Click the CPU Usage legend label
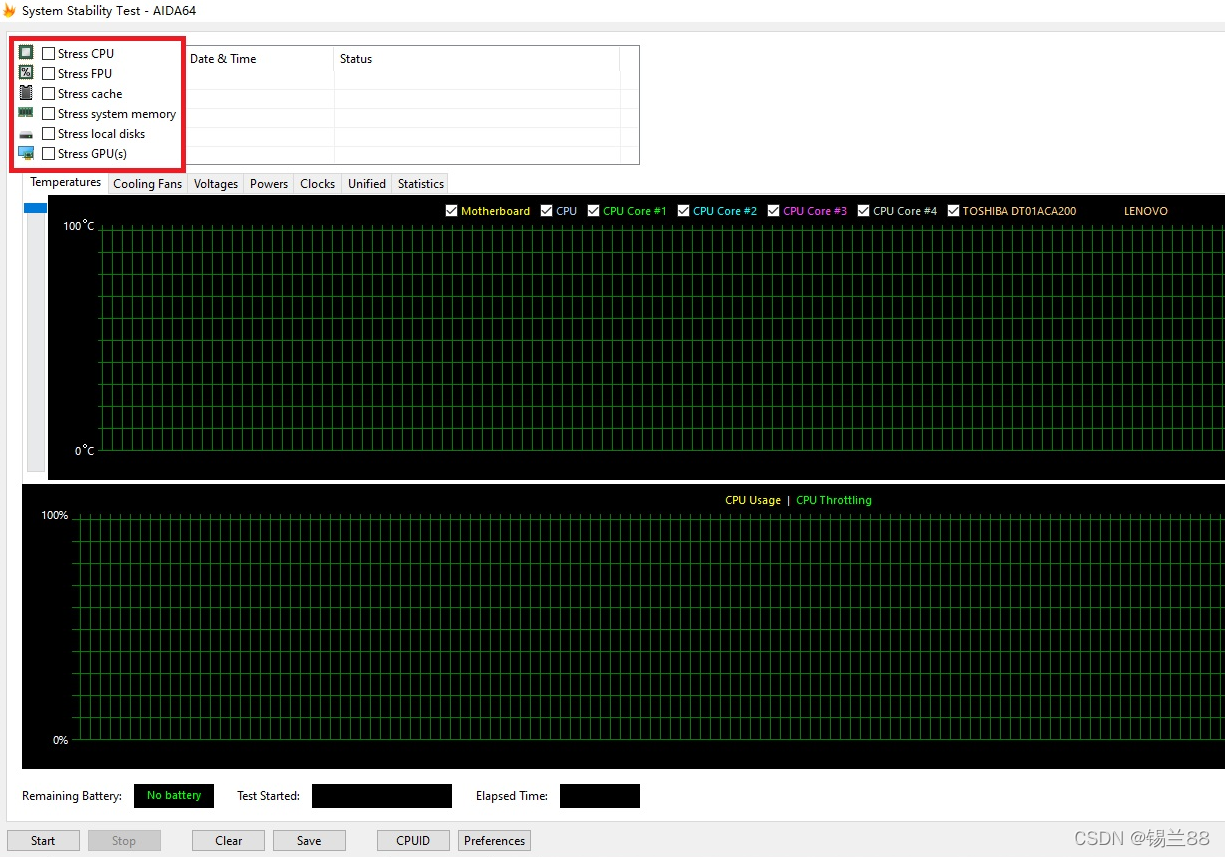 tap(753, 500)
